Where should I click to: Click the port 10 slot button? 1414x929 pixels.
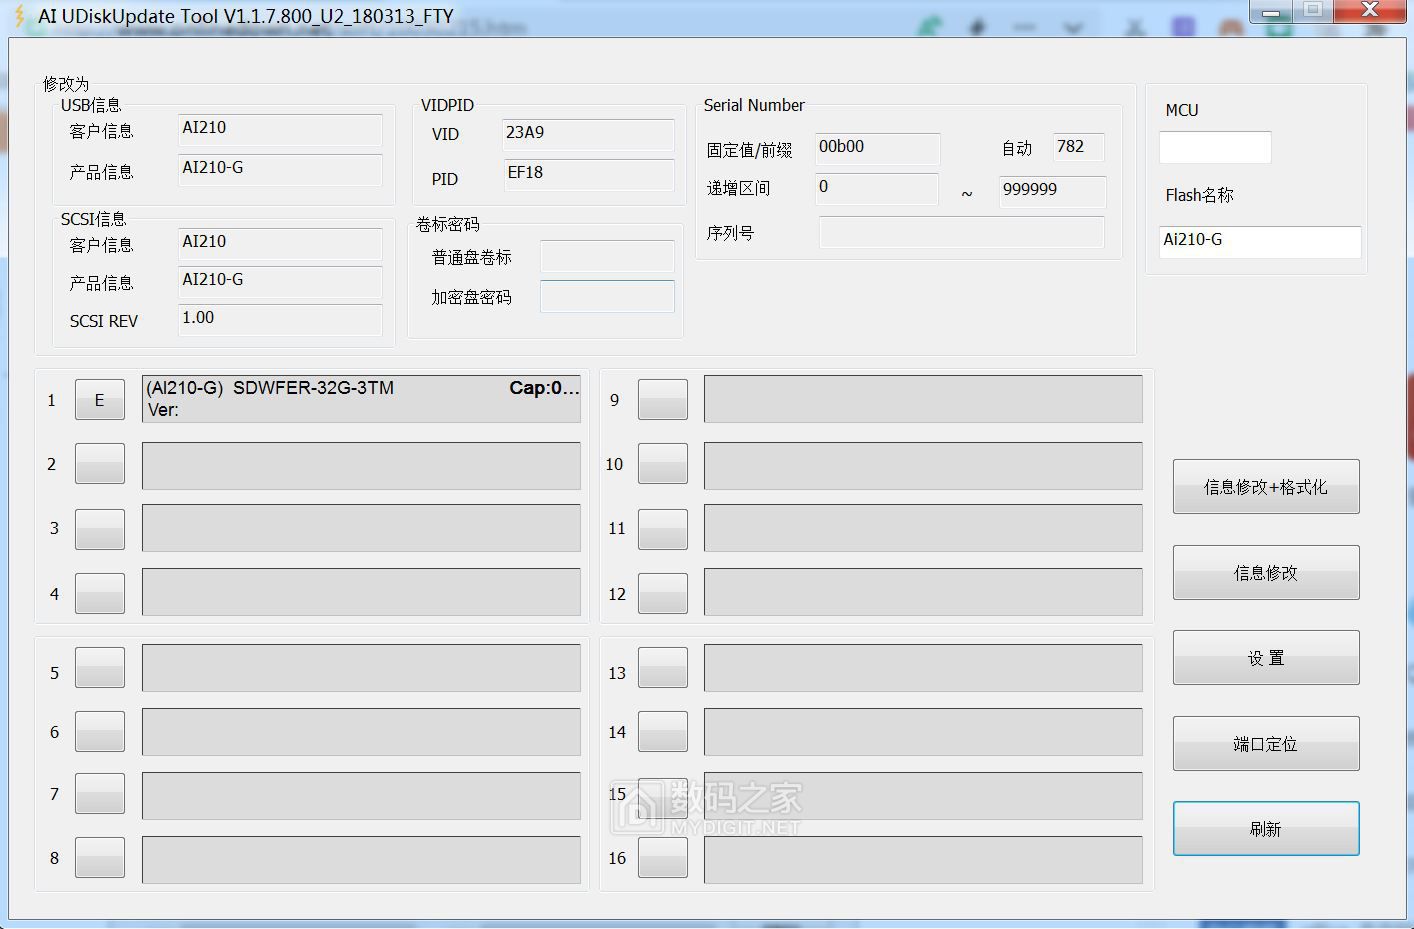click(663, 464)
